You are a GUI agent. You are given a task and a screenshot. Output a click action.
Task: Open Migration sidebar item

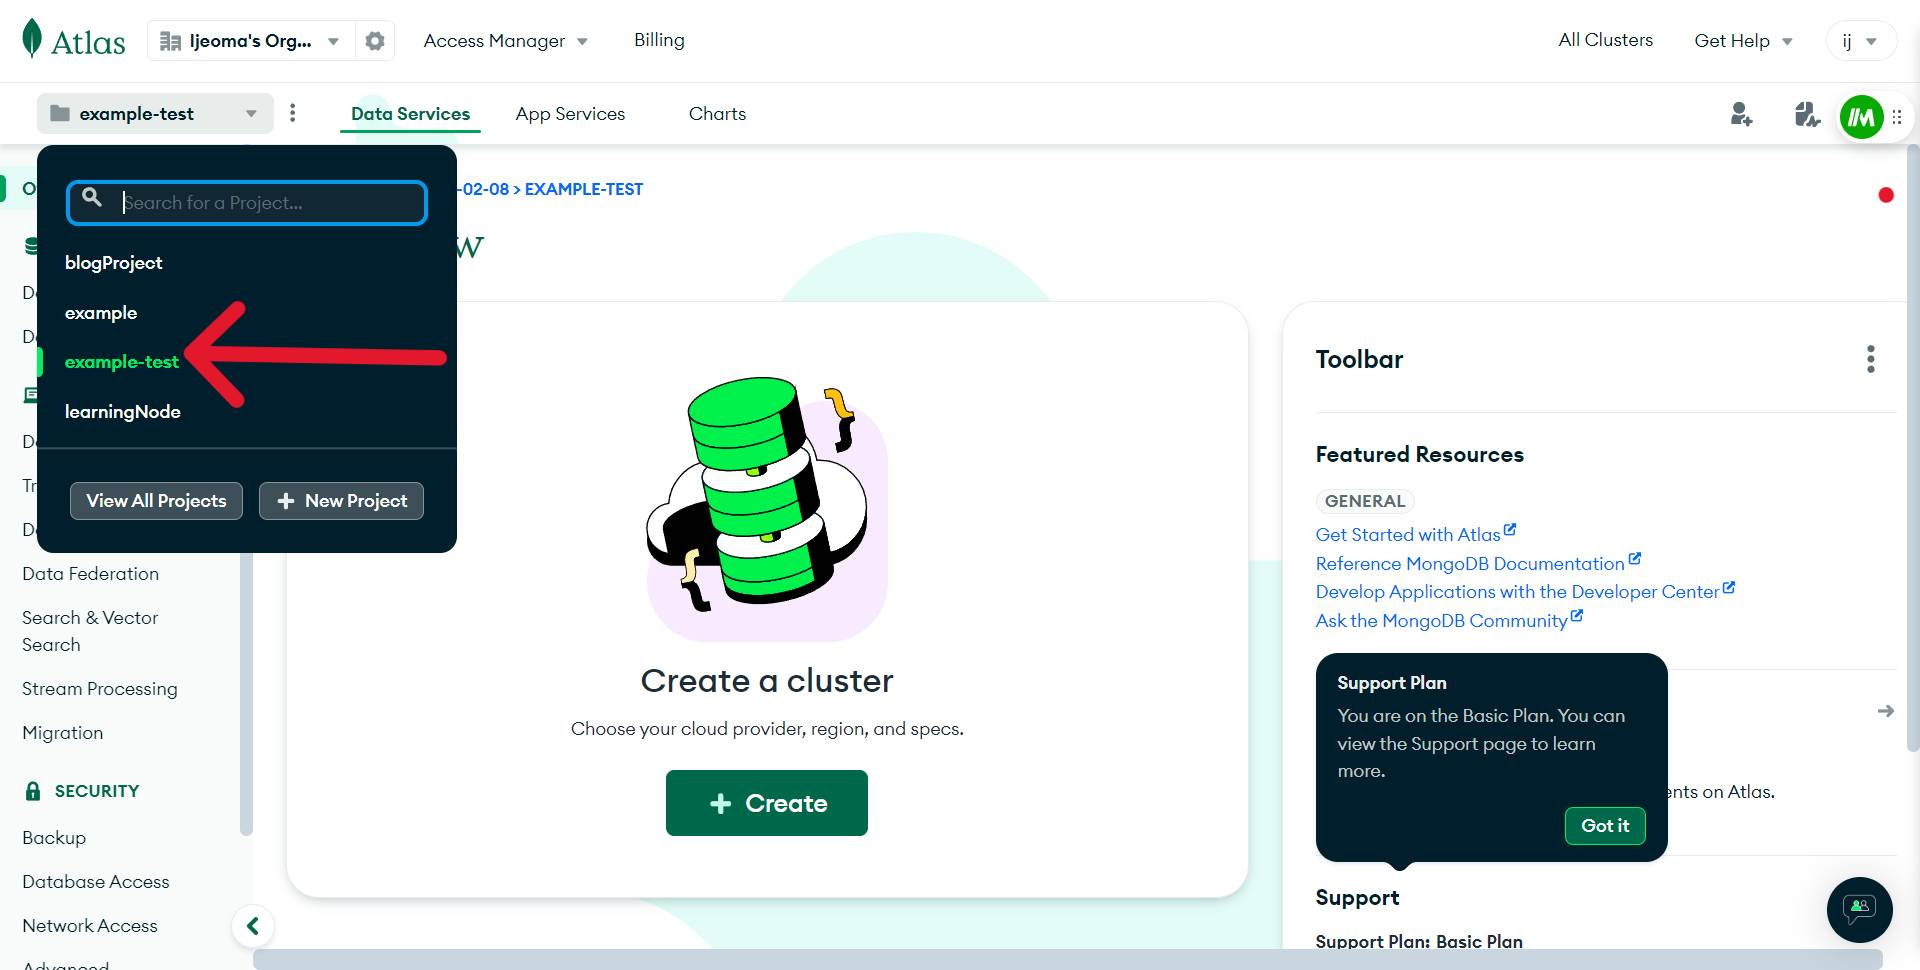click(62, 733)
